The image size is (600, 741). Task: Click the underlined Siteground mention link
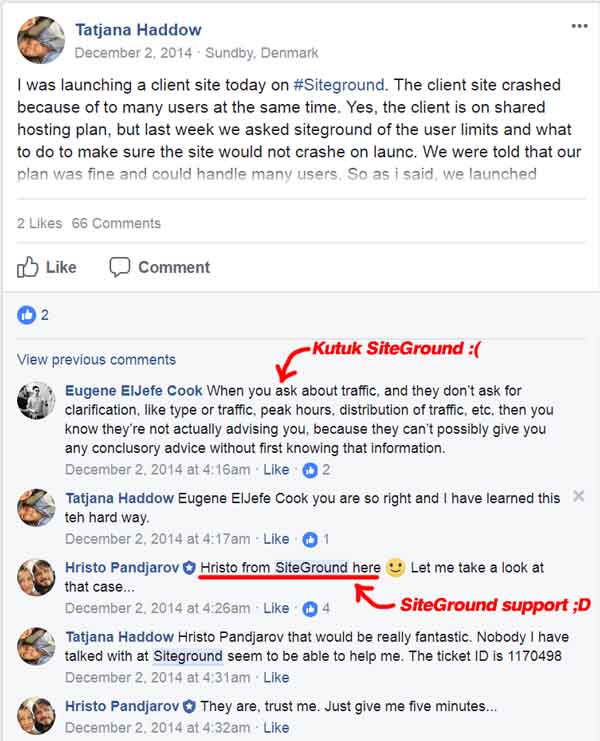pos(188,656)
